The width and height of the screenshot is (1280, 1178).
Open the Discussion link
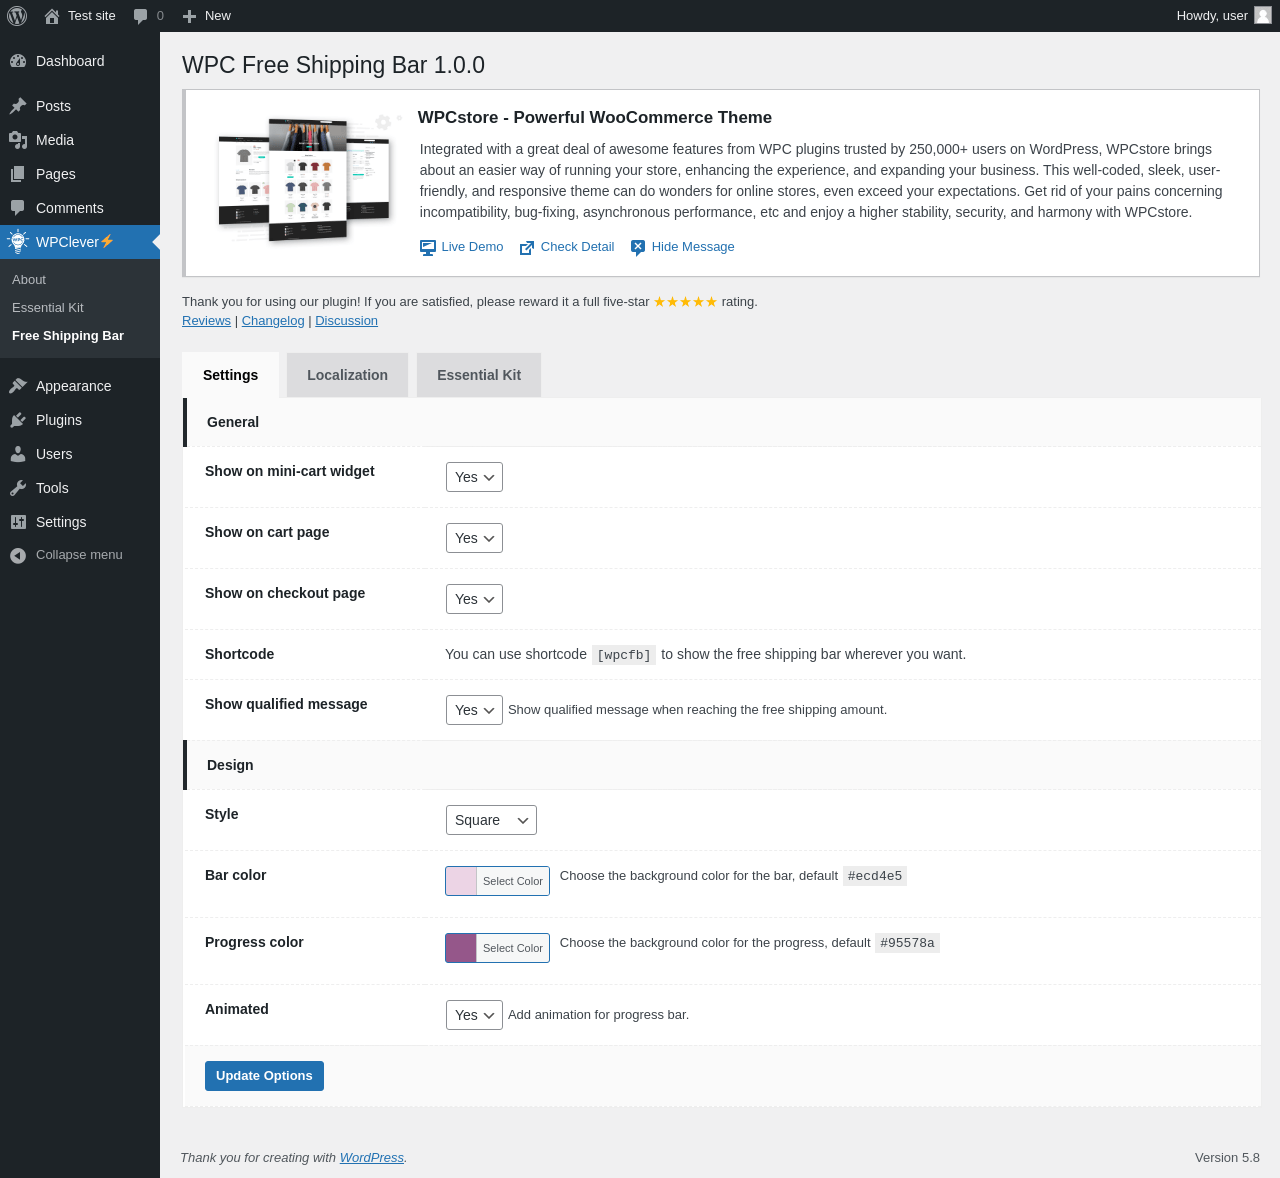click(x=346, y=321)
